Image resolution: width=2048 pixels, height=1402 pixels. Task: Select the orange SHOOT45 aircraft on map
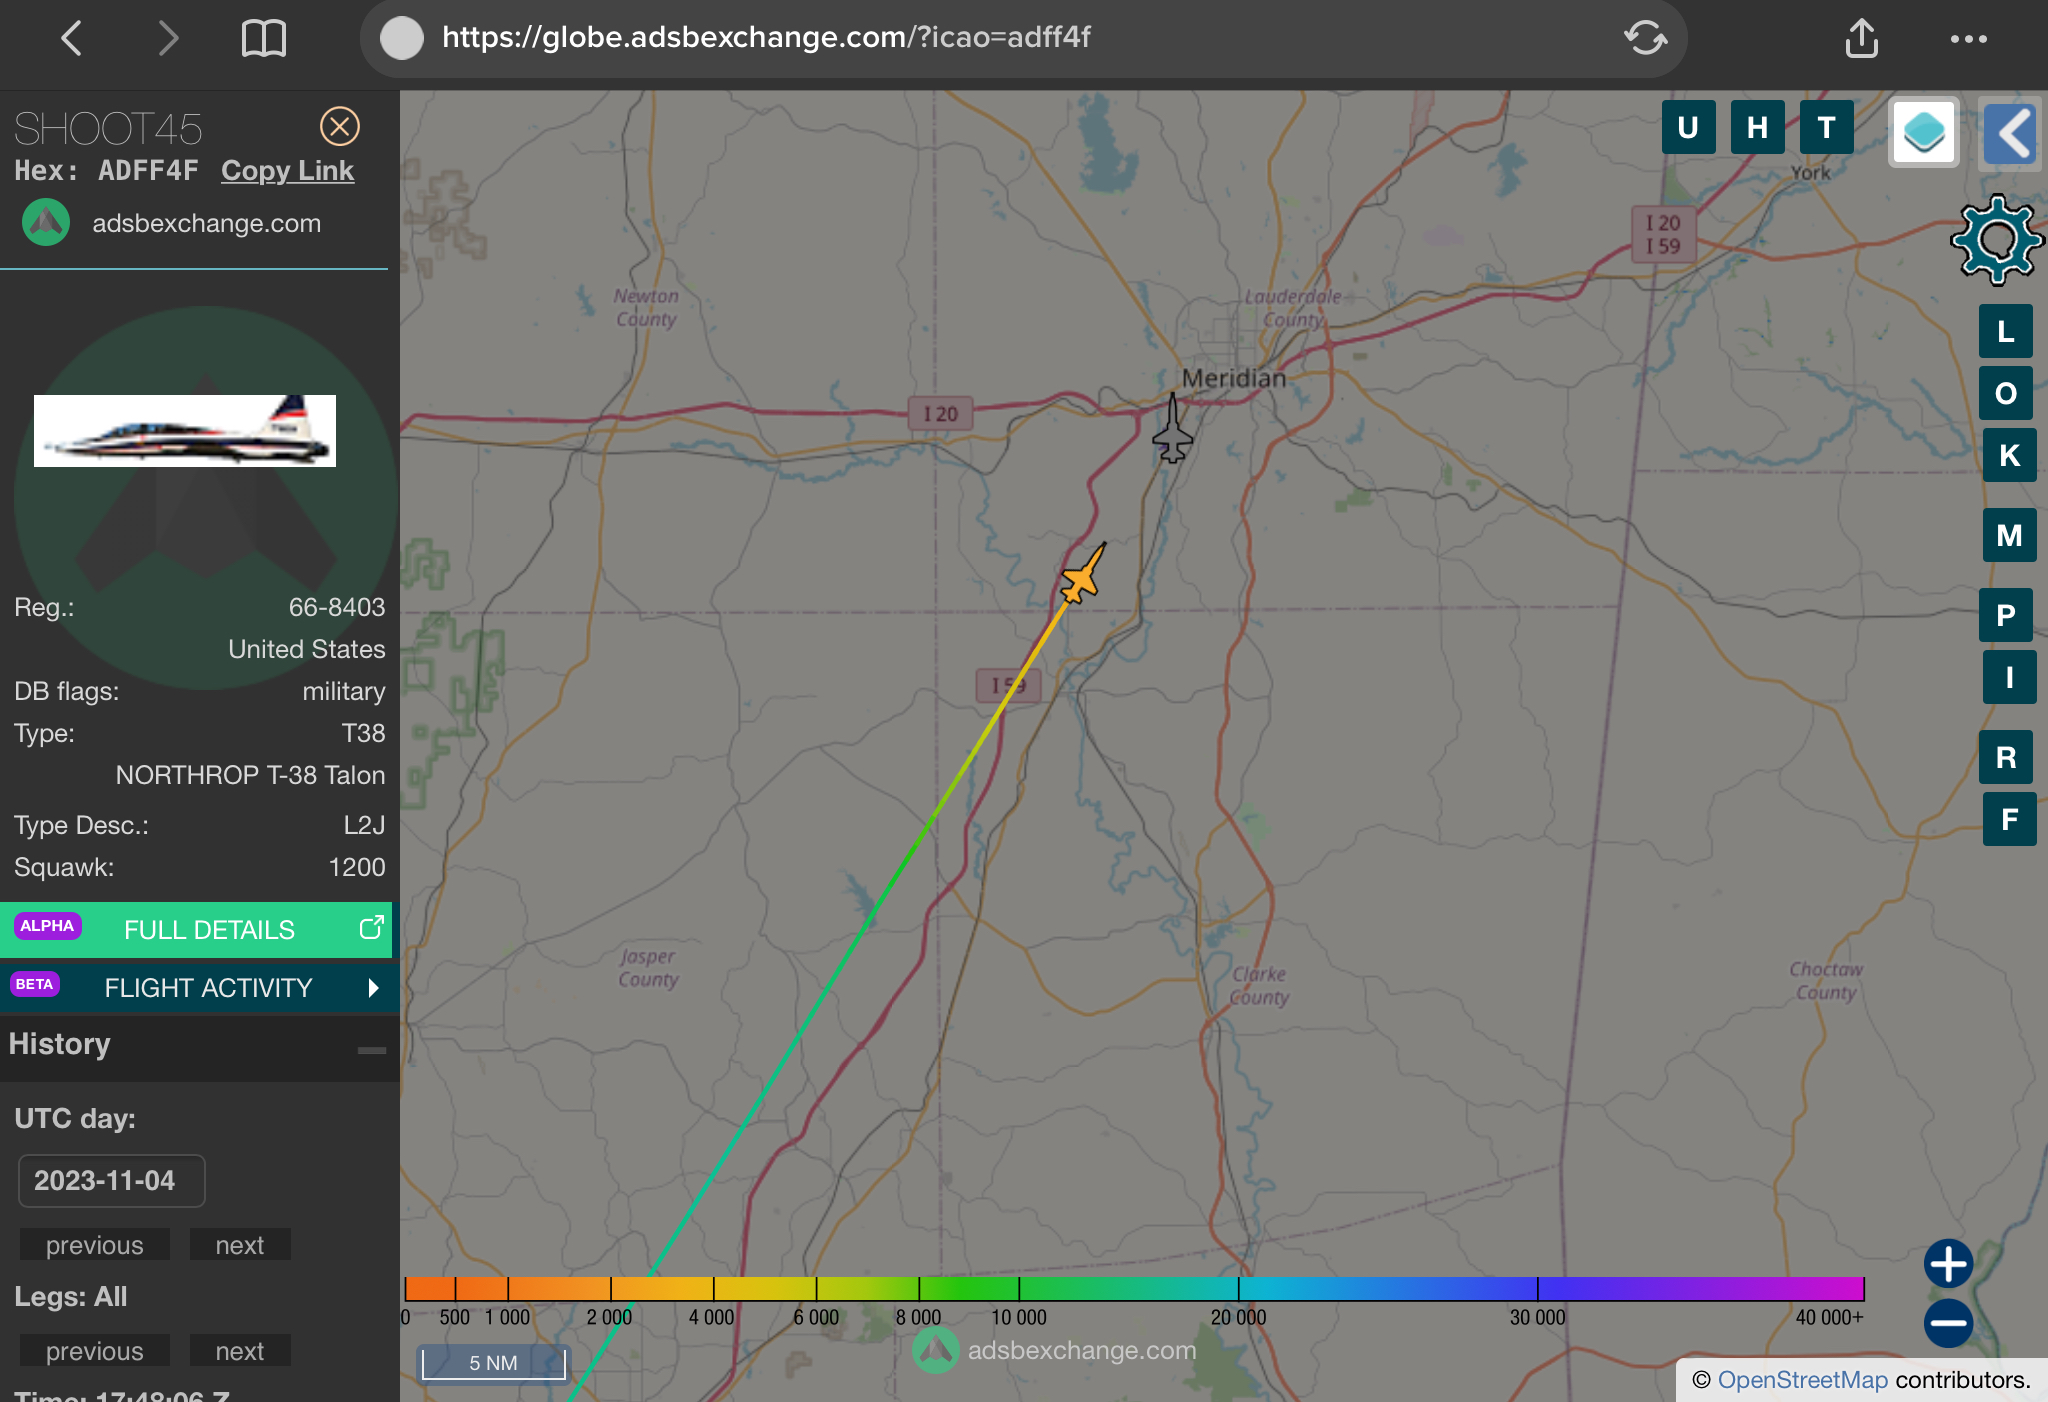tap(1083, 575)
